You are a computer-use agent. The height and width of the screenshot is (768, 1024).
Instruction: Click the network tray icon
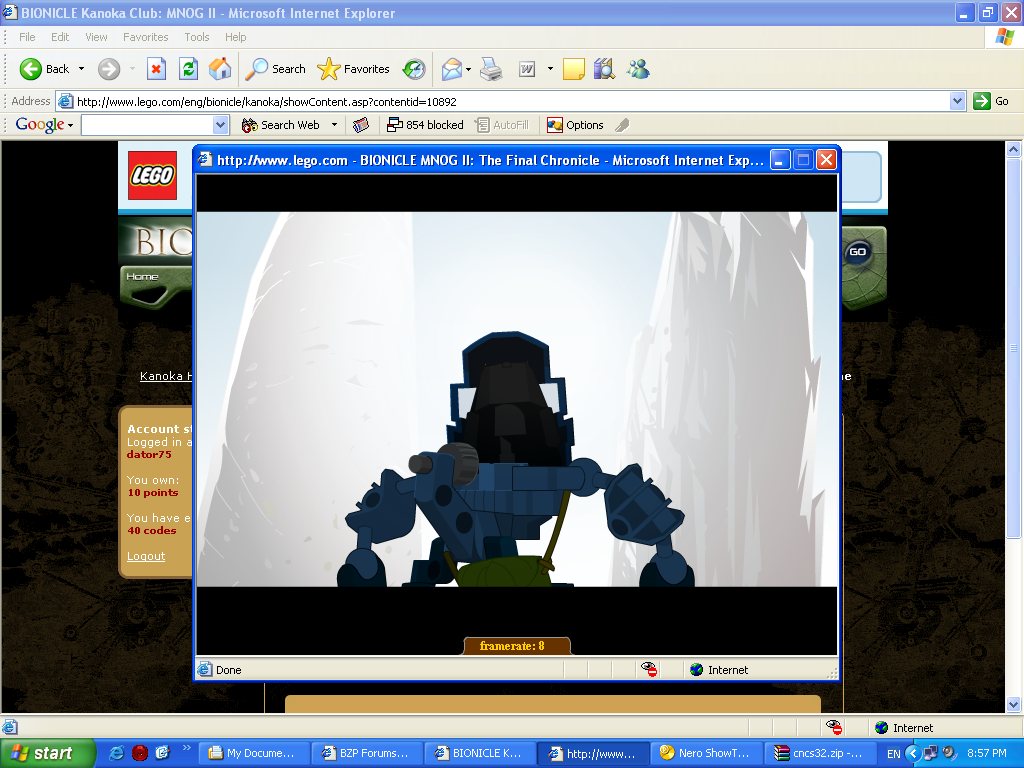coord(931,753)
